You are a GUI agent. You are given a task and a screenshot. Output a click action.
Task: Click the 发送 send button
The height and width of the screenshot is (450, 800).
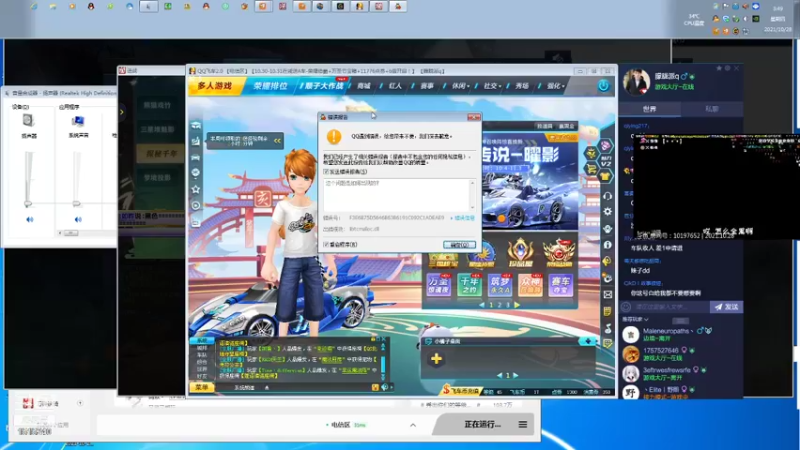(x=727, y=307)
